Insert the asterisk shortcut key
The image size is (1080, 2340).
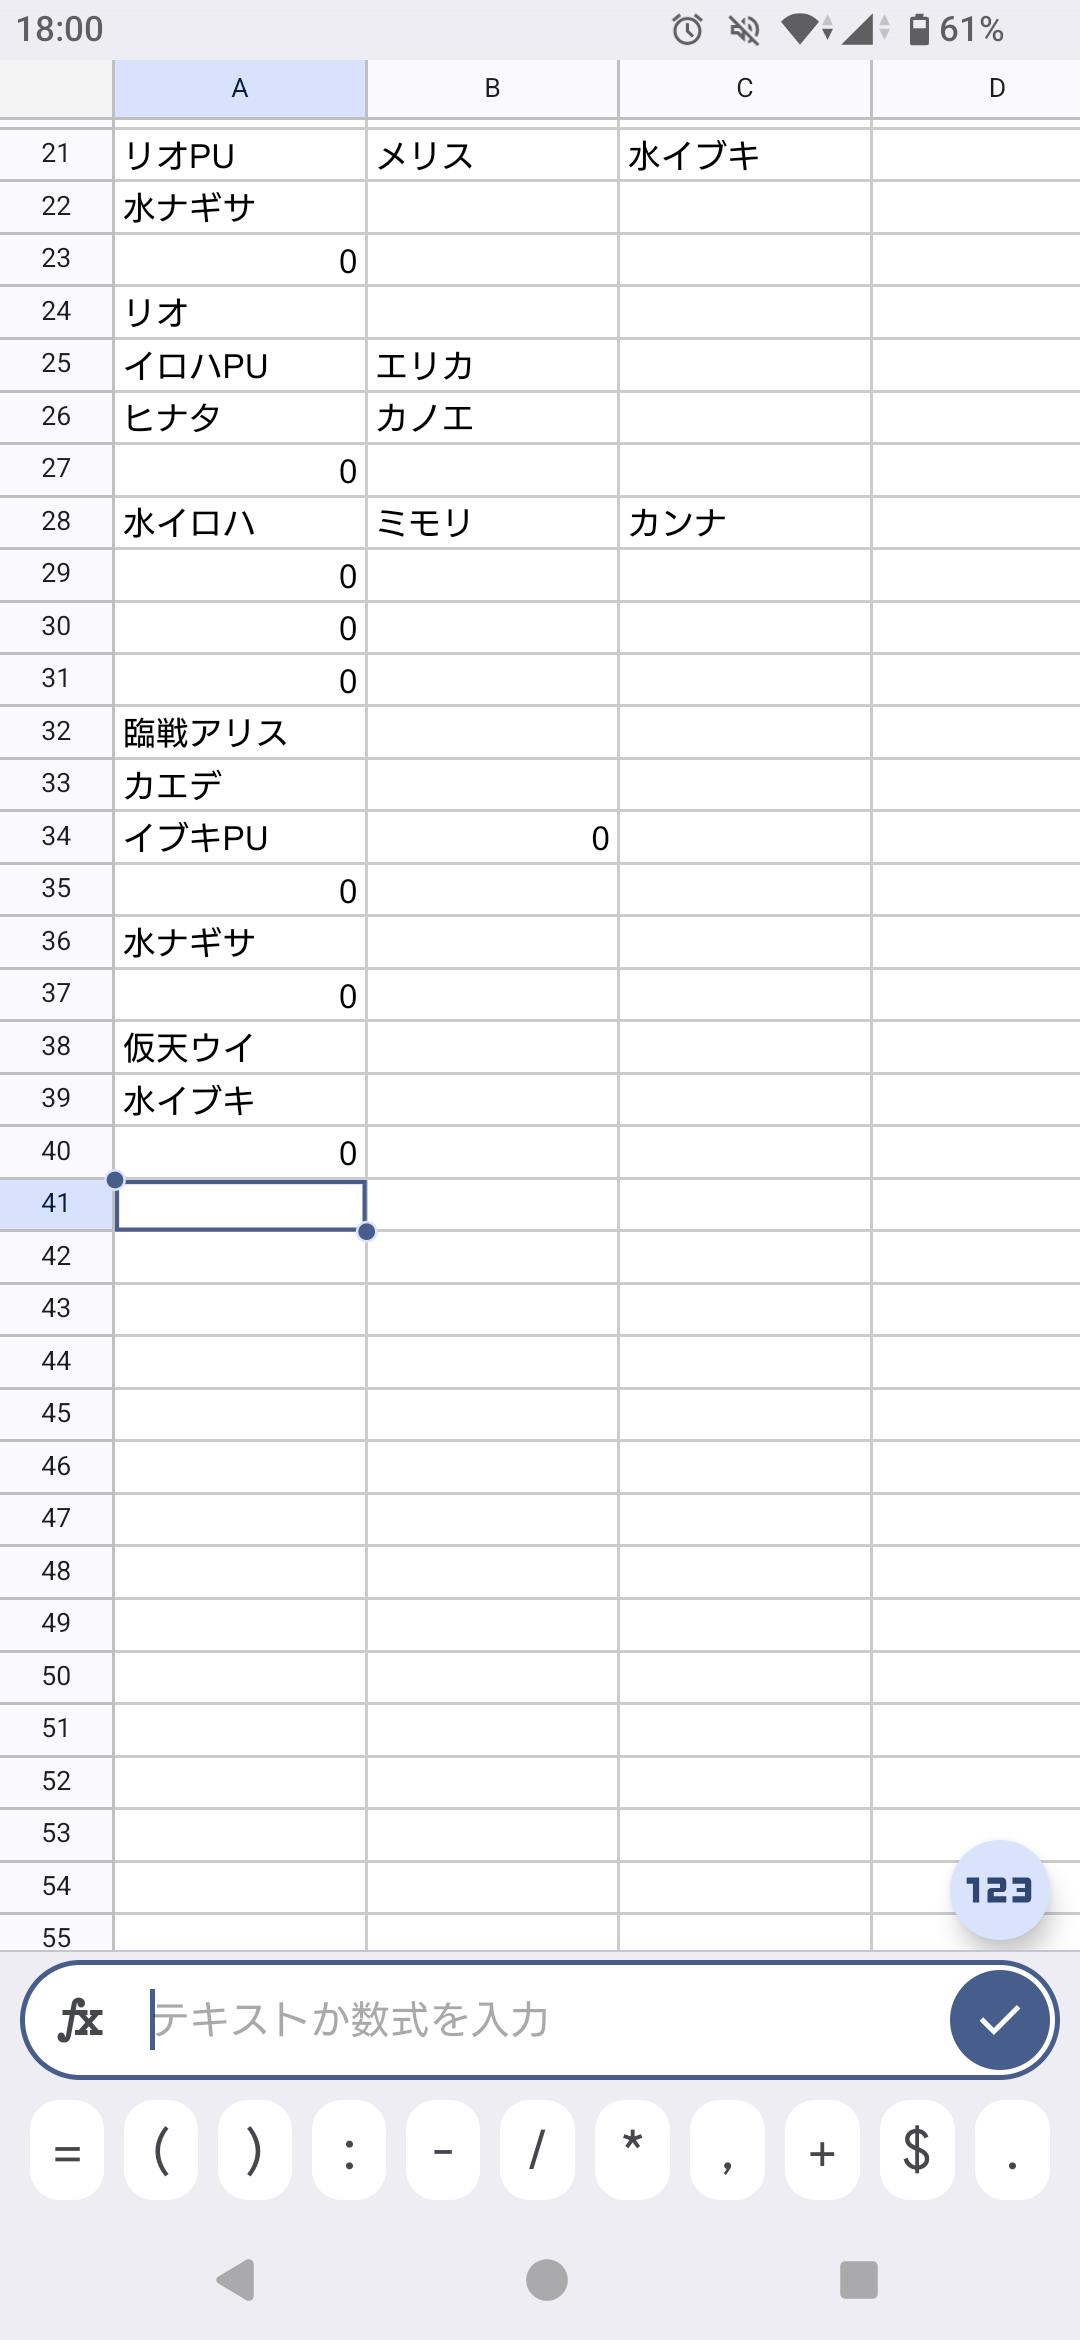(632, 2150)
